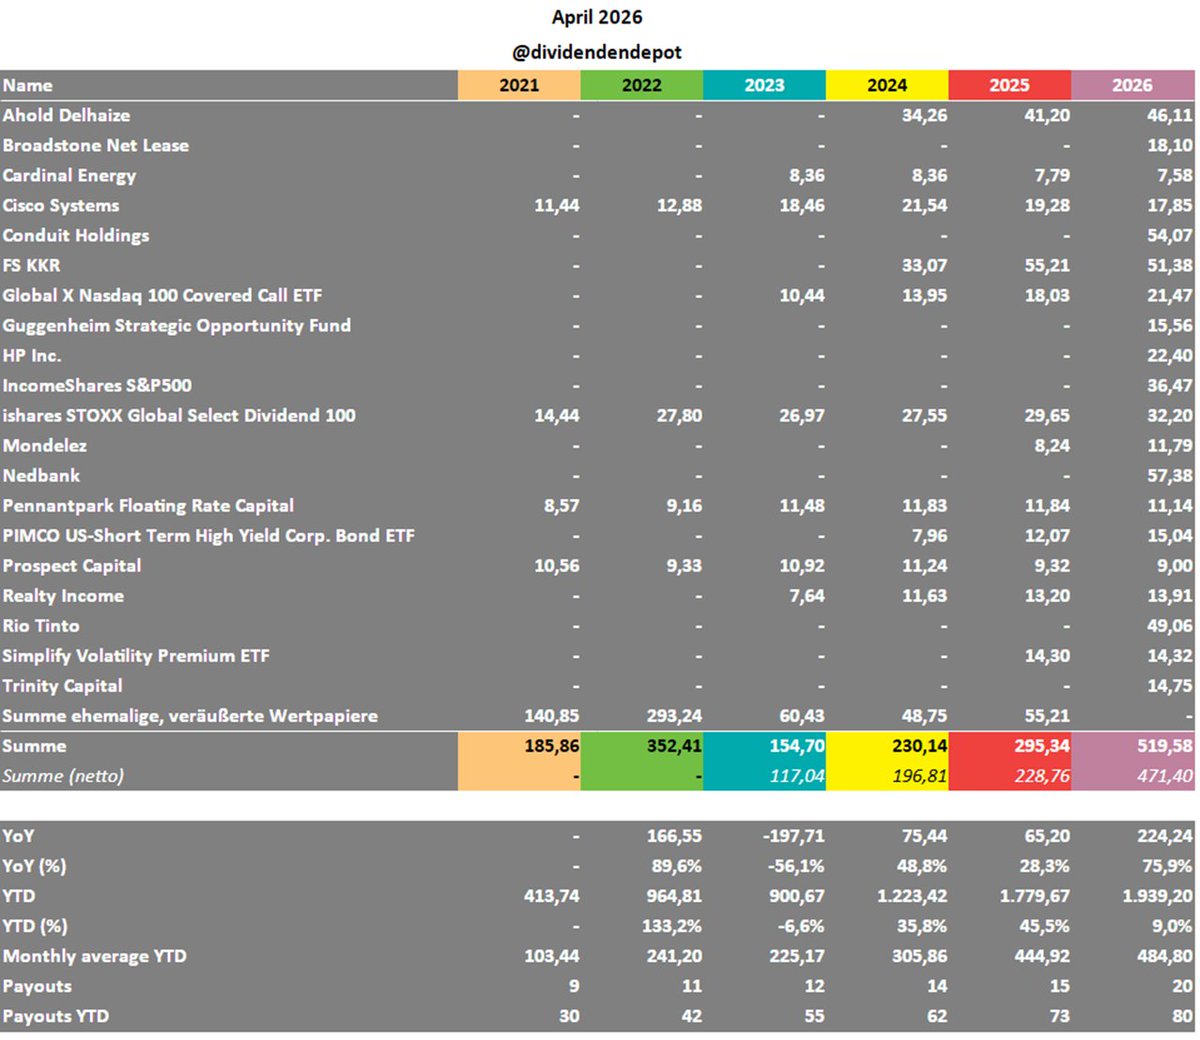Click the YTD (%) 2022 value 133,2%

[x=671, y=925]
